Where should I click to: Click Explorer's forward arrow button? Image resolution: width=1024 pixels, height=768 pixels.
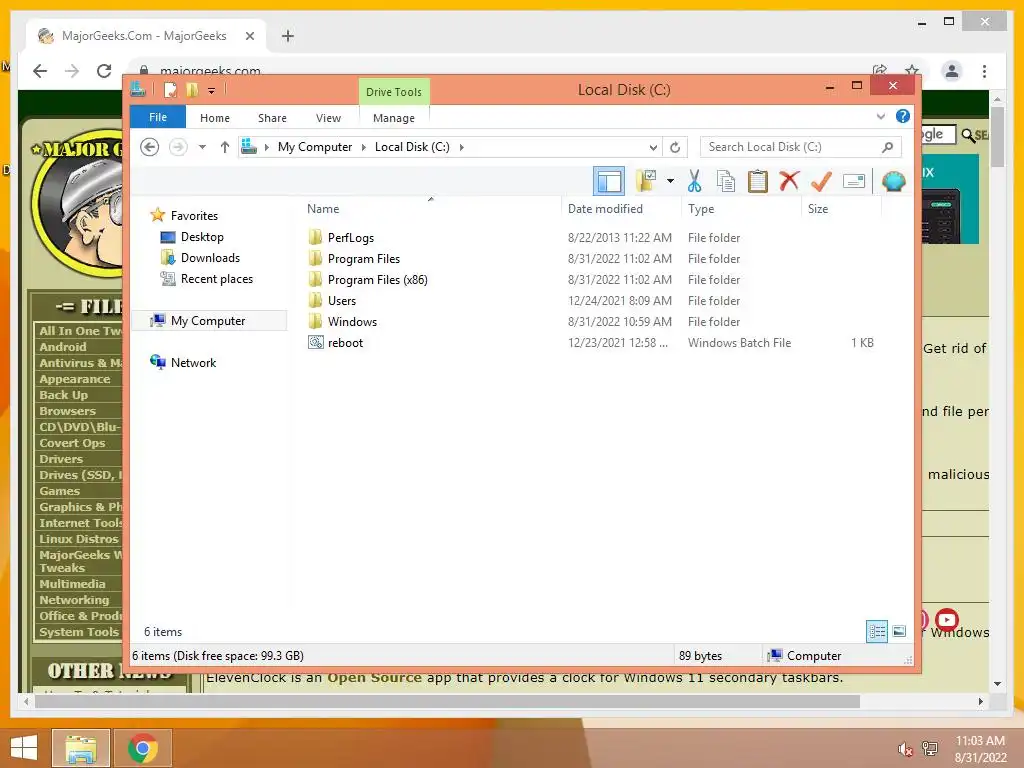click(178, 147)
